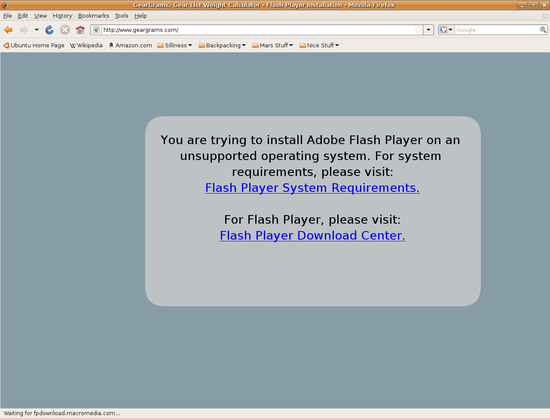Expand the Nice Stuff bookmarks folder
This screenshot has width=550, height=419.
[x=319, y=45]
